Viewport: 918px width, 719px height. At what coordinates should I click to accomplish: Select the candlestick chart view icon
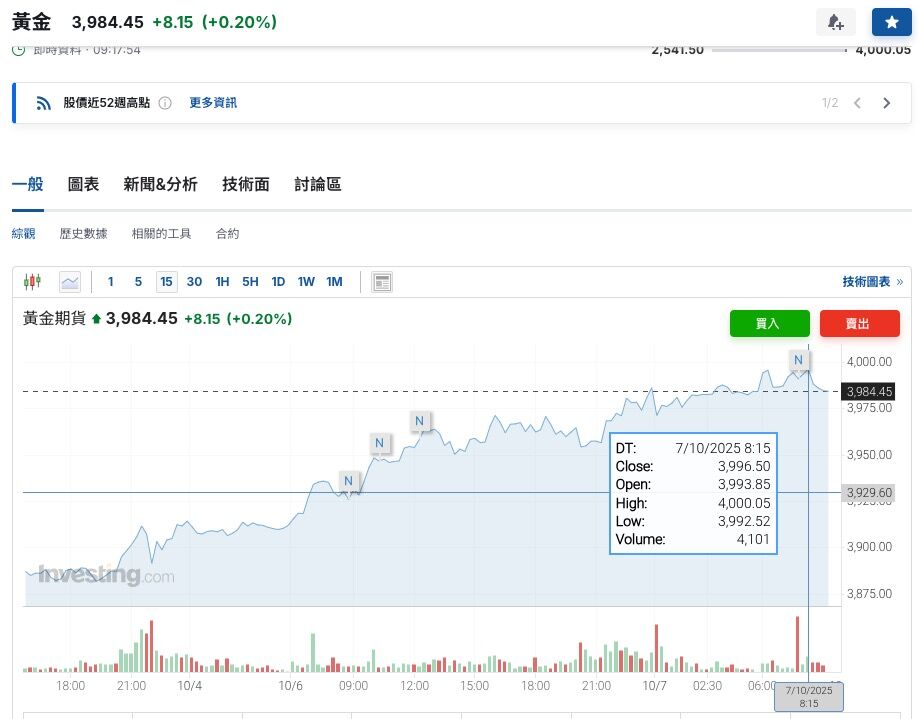33,281
